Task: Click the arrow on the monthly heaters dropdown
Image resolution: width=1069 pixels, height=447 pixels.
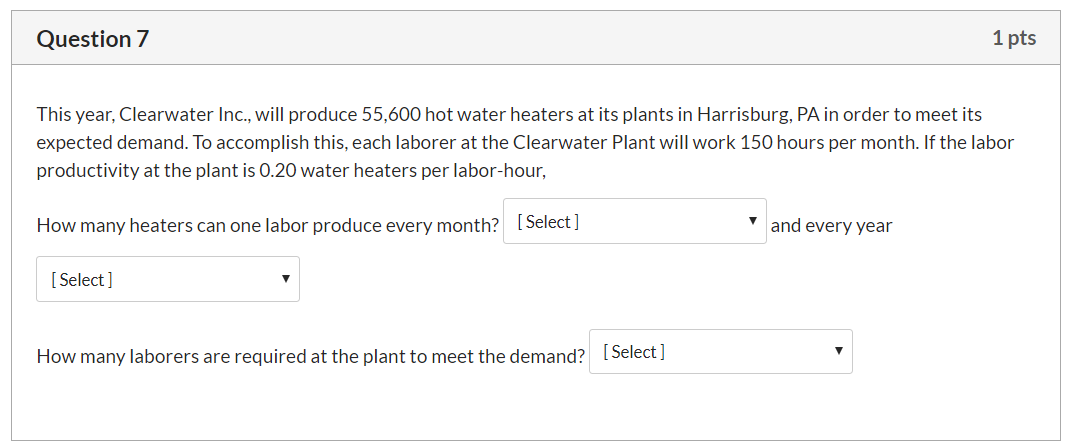Action: click(753, 221)
